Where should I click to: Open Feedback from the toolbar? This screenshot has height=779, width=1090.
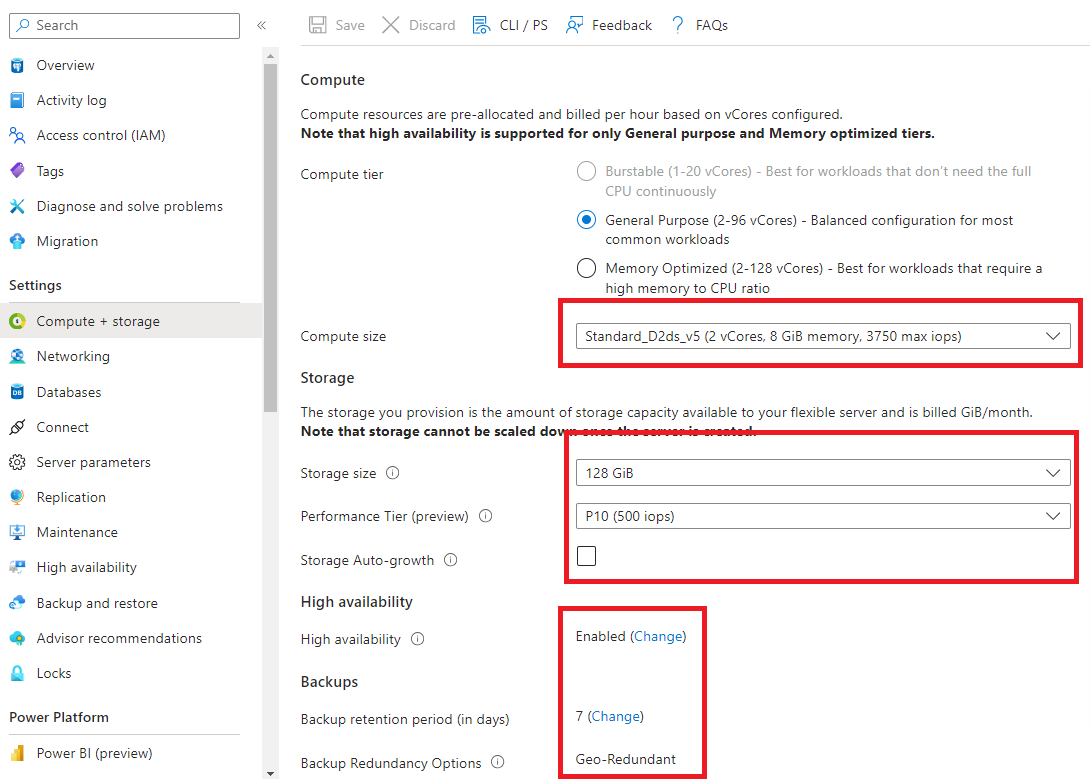tap(608, 25)
